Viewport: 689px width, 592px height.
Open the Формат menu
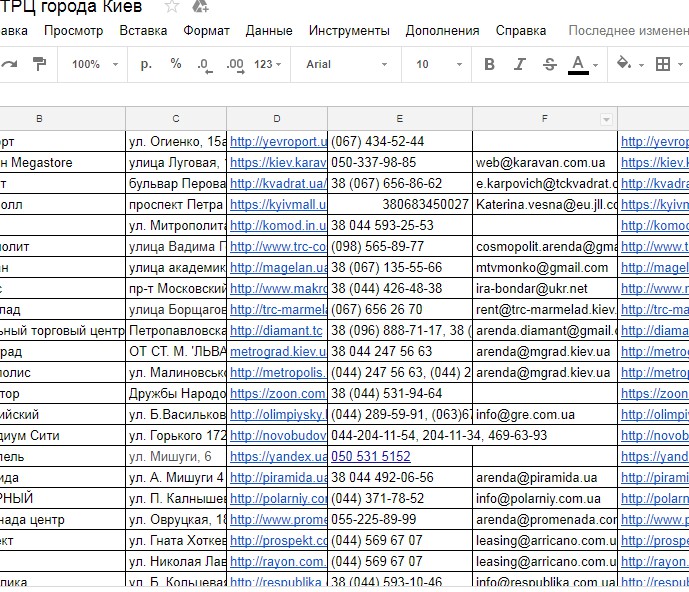click(207, 30)
